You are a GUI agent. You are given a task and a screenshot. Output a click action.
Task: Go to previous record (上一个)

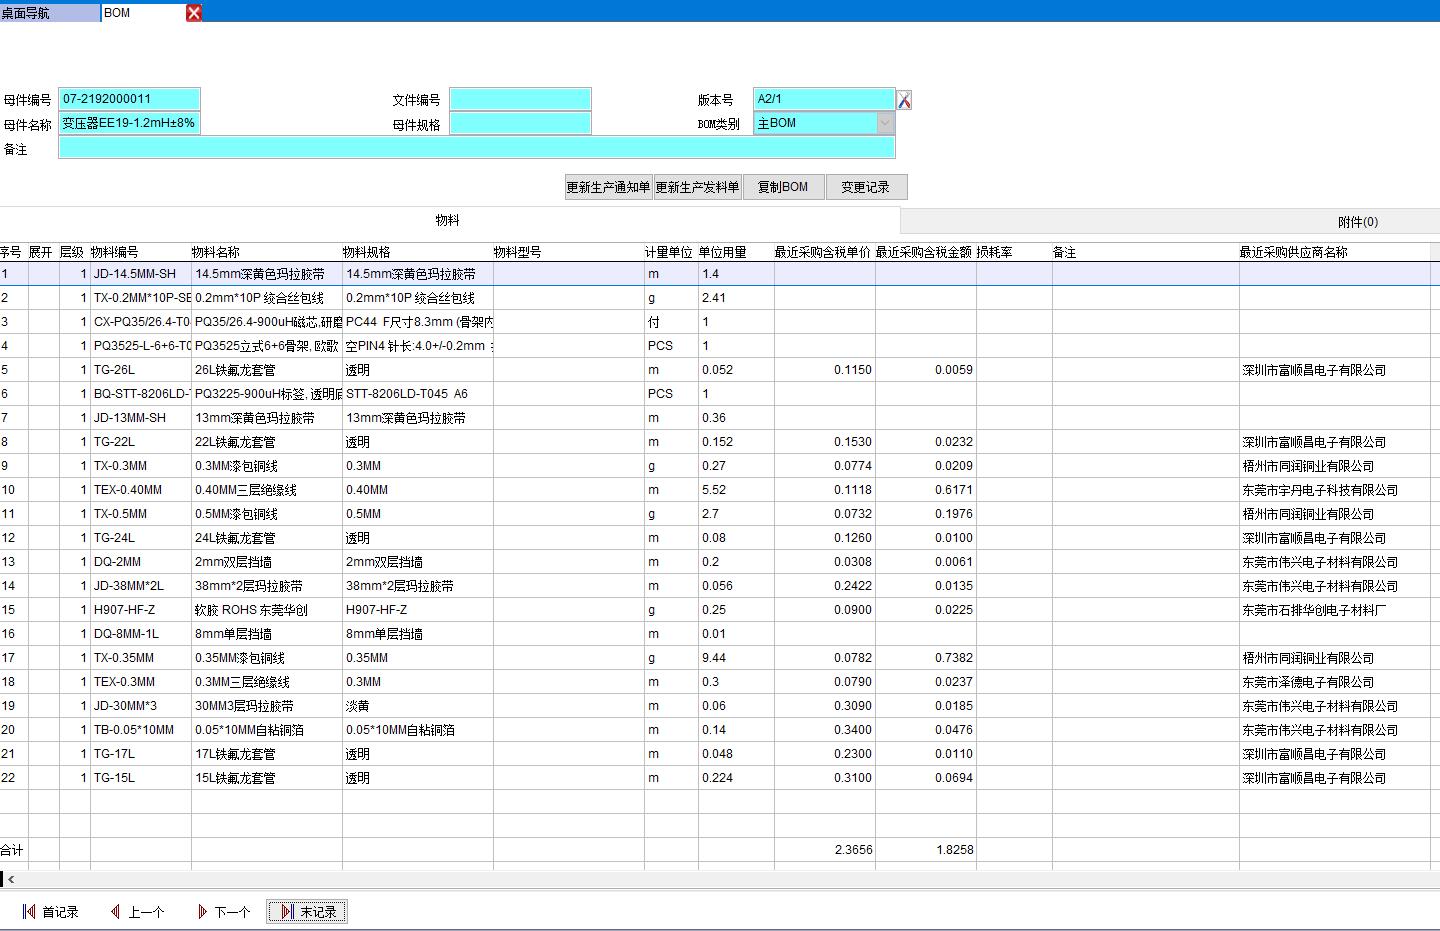[137, 912]
